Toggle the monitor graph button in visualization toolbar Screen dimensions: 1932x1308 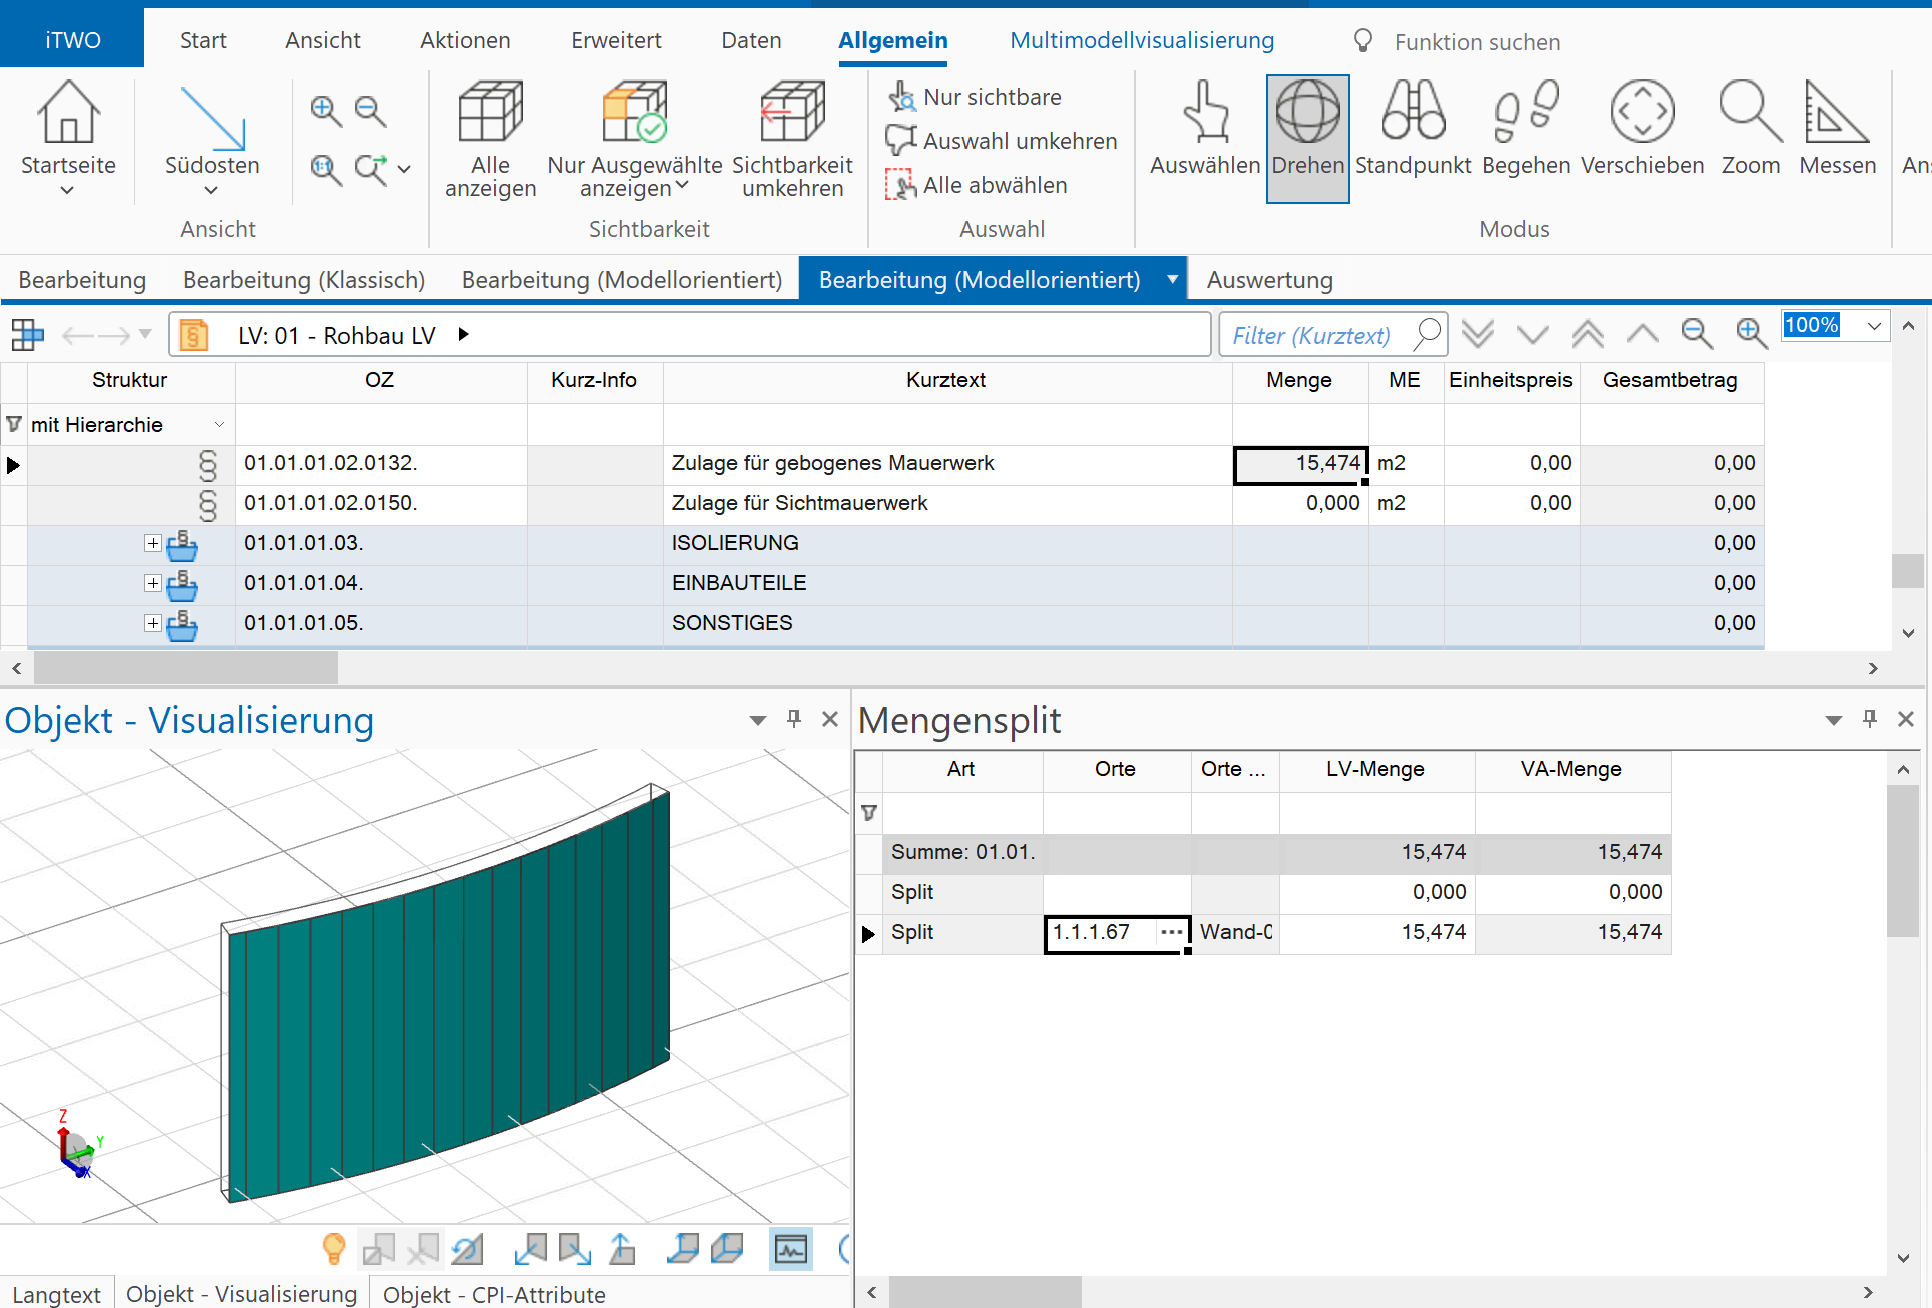(x=791, y=1249)
